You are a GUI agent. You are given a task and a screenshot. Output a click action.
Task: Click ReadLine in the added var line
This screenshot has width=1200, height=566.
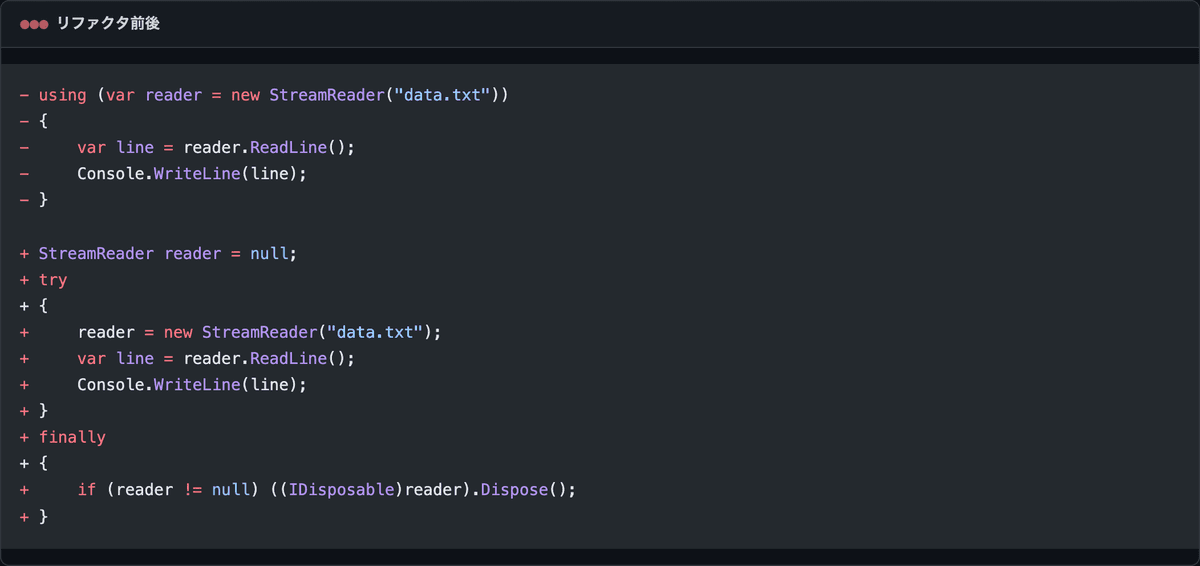click(289, 358)
